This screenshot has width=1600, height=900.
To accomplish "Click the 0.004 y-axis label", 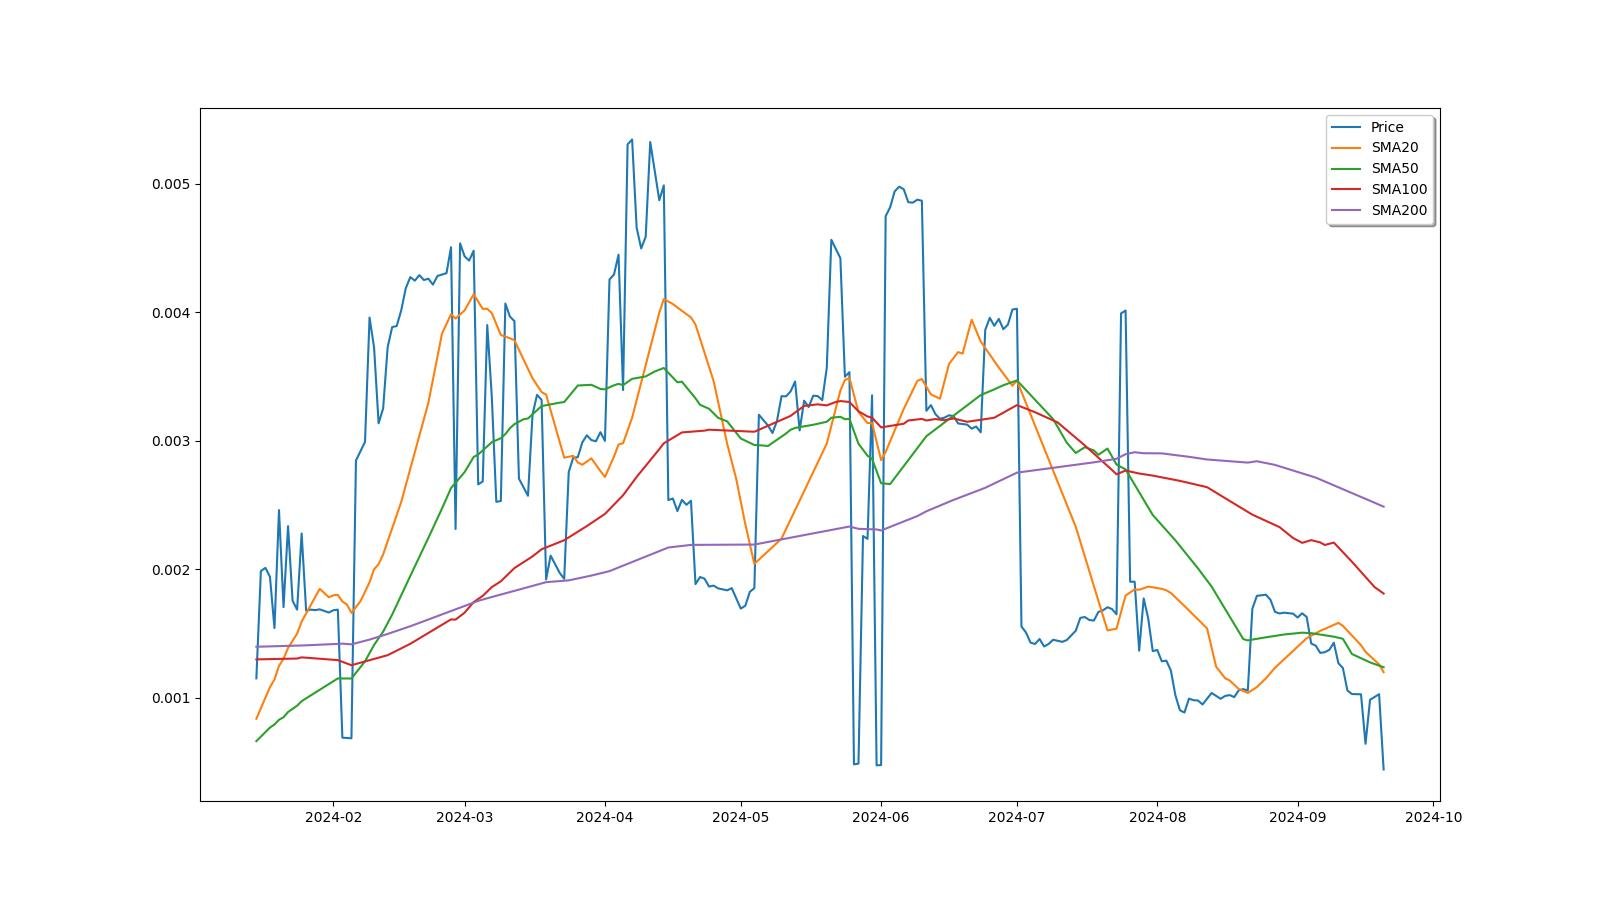I will pyautogui.click(x=170, y=313).
